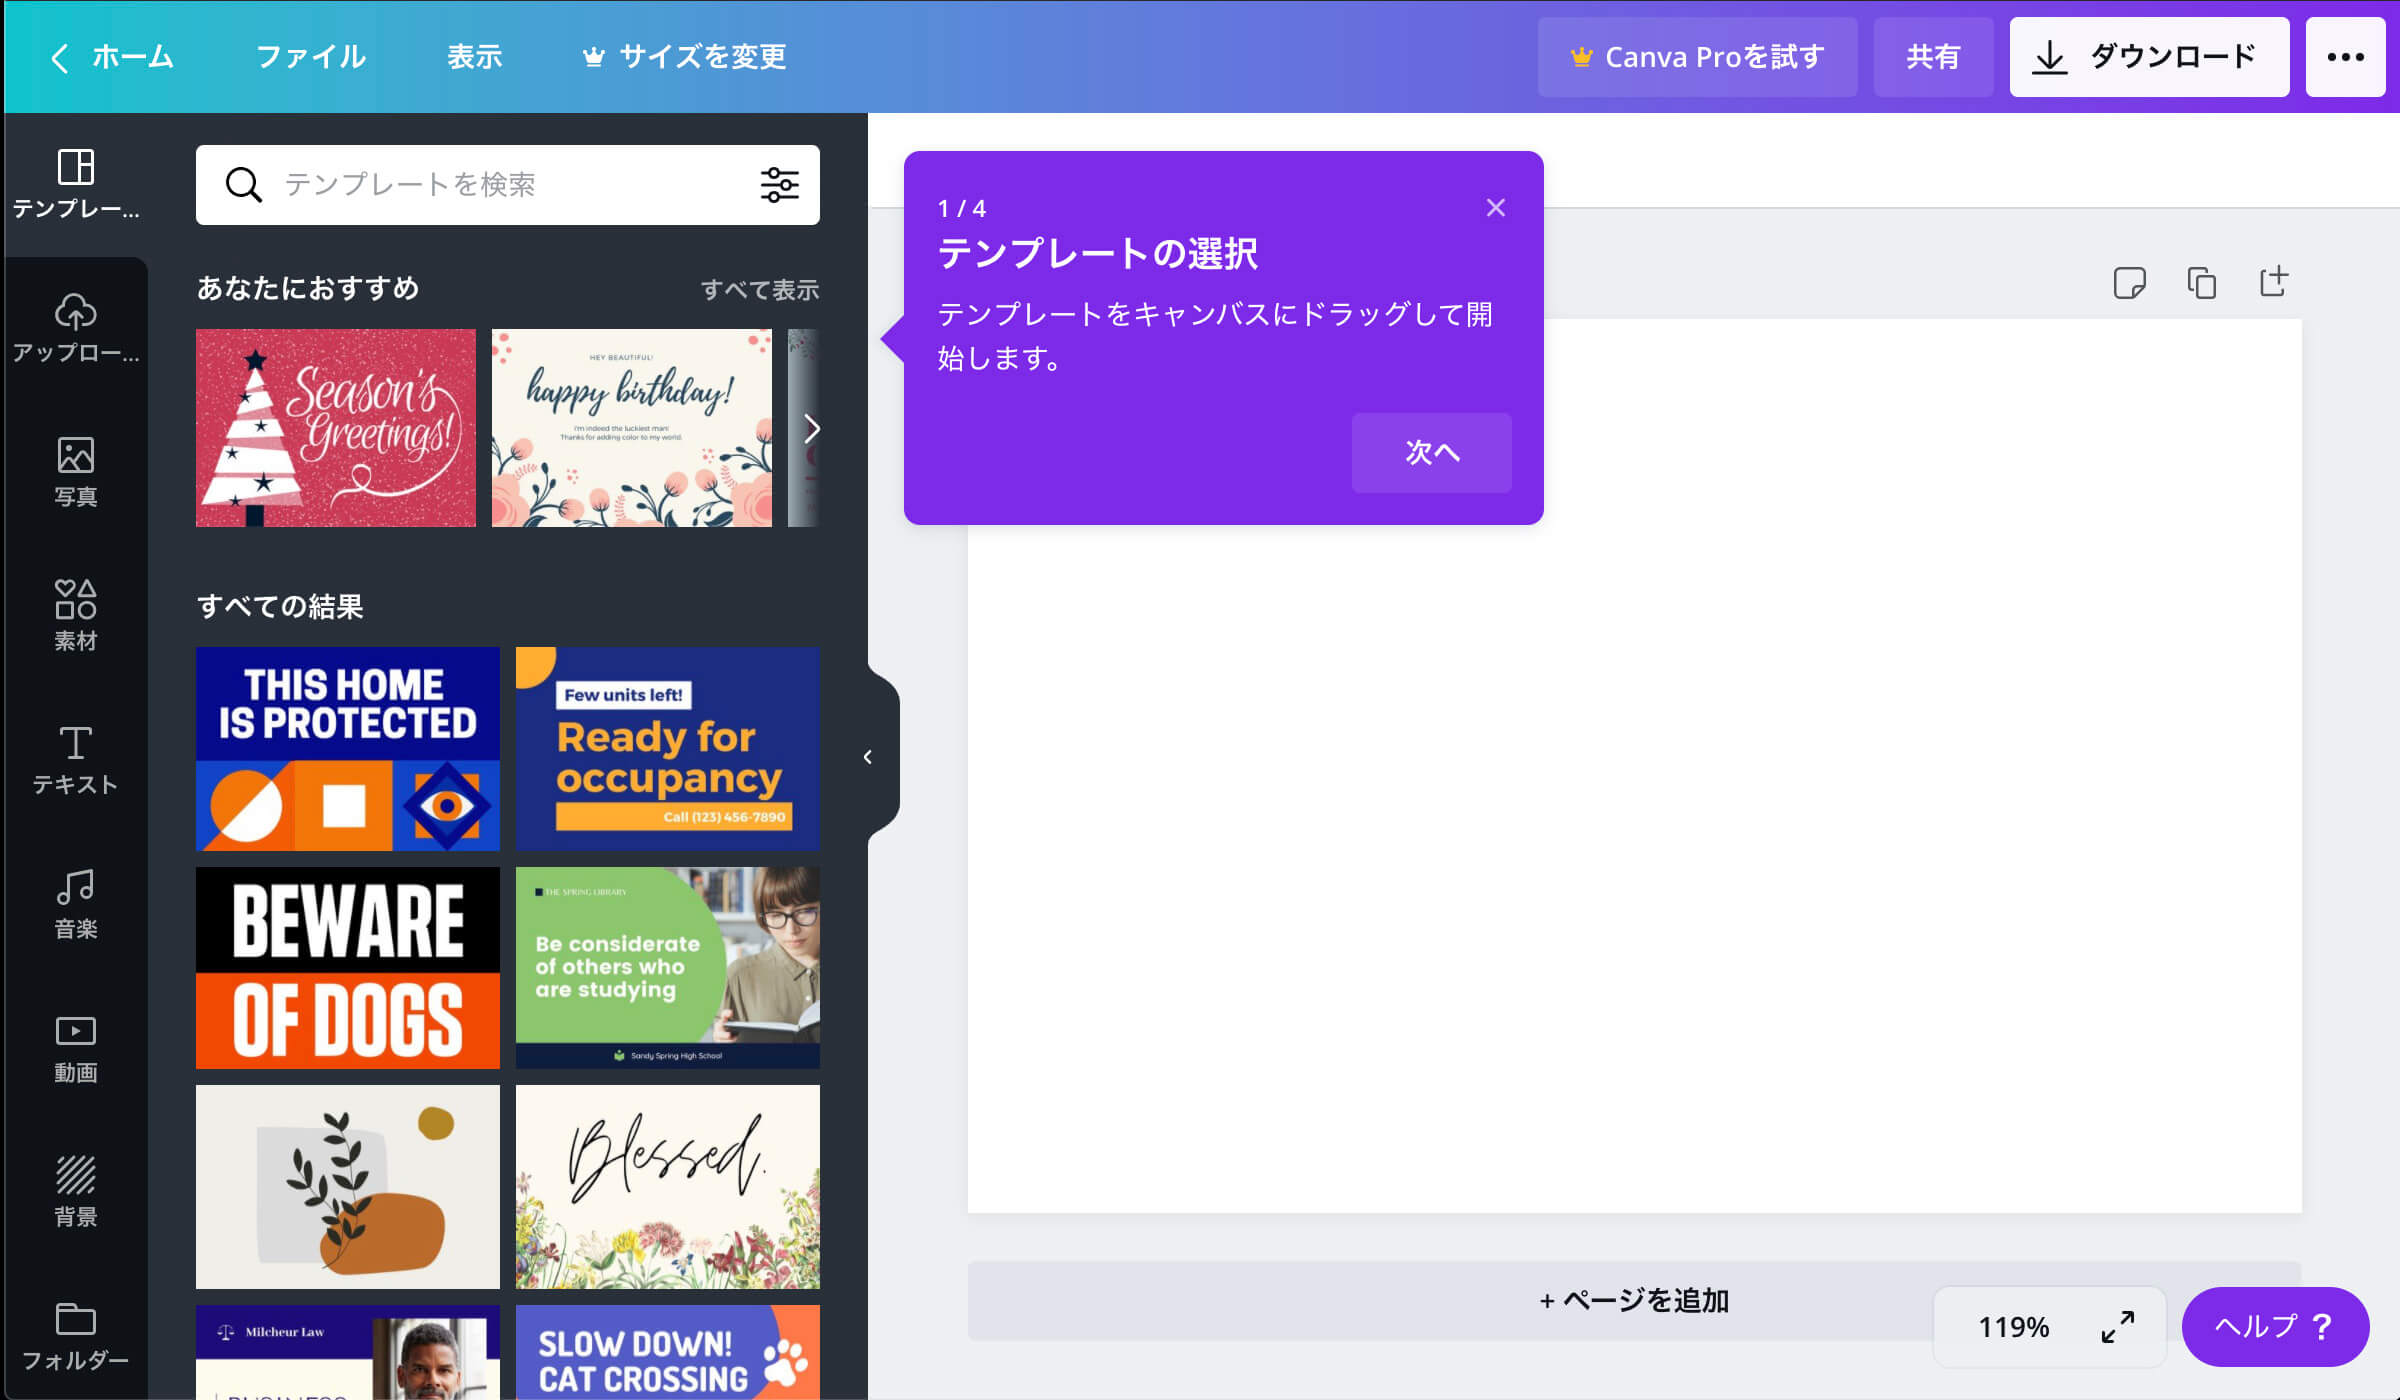Viewport: 2400px width, 1400px height.
Task: Click the Templates panel icon
Action: (73, 183)
